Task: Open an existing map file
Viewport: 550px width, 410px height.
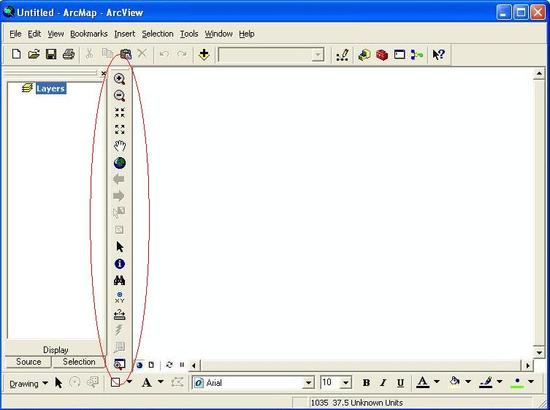Action: pyautogui.click(x=34, y=54)
